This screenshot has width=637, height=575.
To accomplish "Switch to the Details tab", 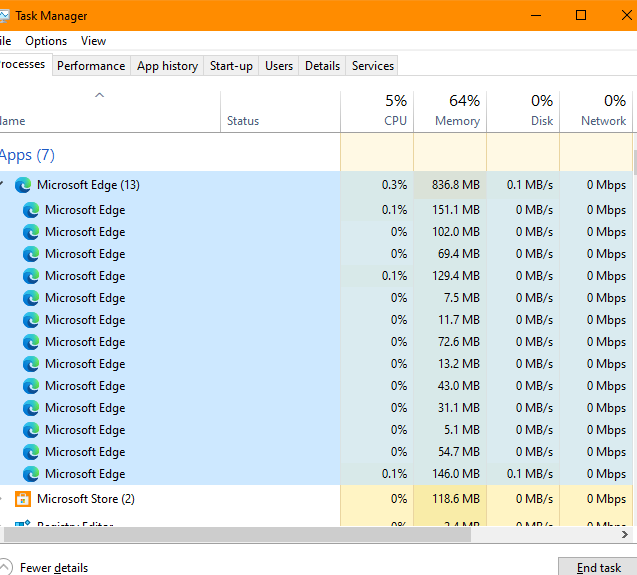I will pyautogui.click(x=322, y=66).
